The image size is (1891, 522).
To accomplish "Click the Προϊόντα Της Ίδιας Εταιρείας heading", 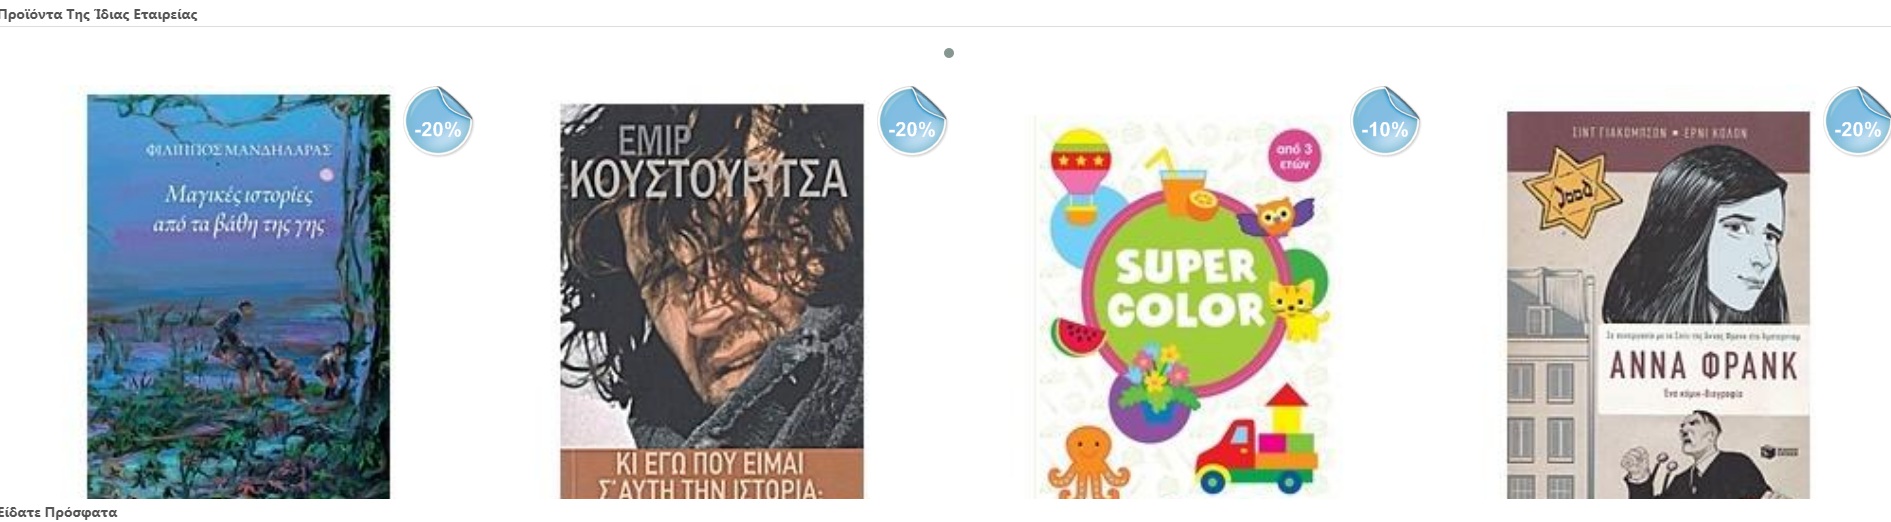I will pos(98,14).
